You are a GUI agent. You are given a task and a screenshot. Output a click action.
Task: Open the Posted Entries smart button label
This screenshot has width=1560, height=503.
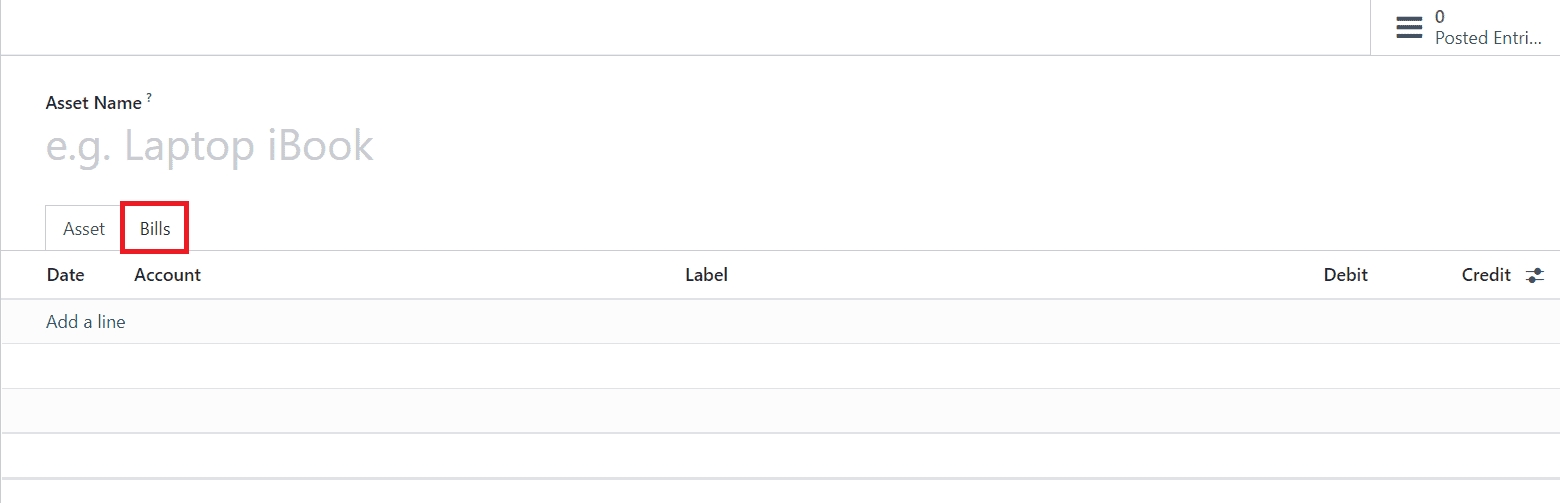(1488, 38)
